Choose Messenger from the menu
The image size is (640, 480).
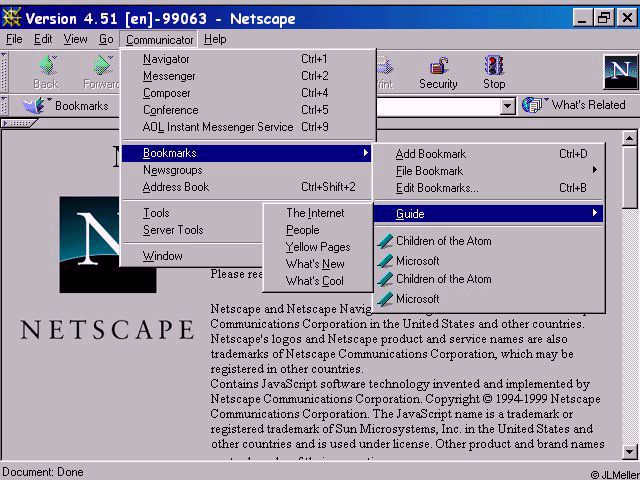(248, 76)
